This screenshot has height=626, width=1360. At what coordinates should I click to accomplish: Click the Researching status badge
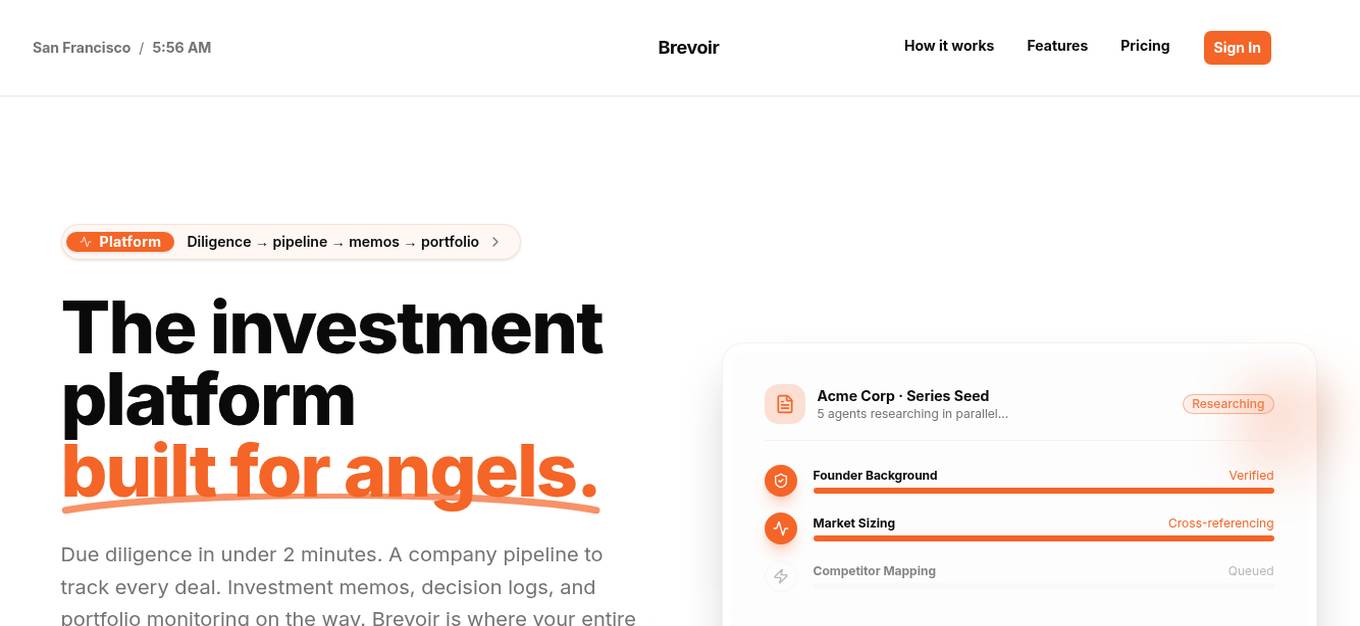point(1228,404)
